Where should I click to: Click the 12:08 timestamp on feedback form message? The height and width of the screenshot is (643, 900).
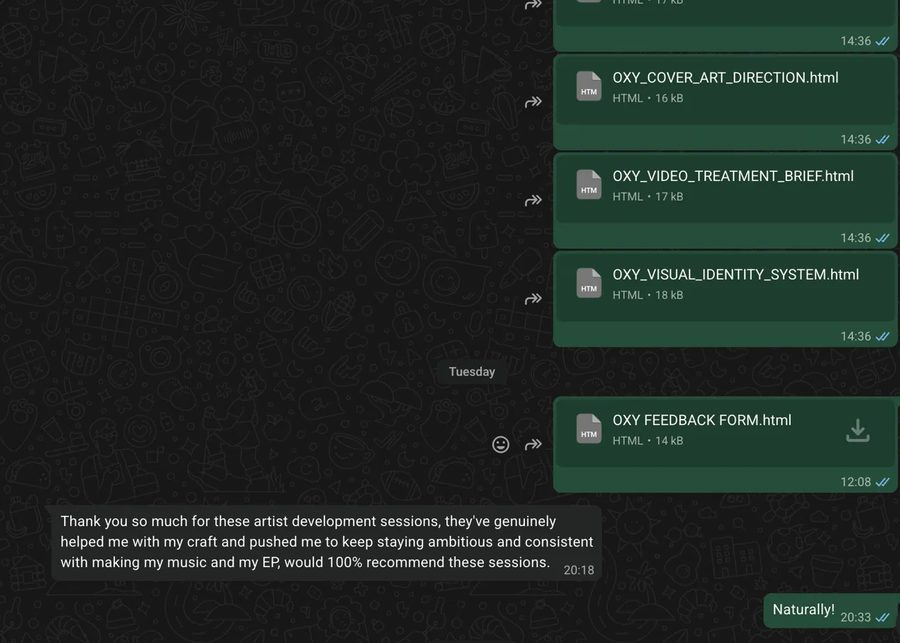856,482
